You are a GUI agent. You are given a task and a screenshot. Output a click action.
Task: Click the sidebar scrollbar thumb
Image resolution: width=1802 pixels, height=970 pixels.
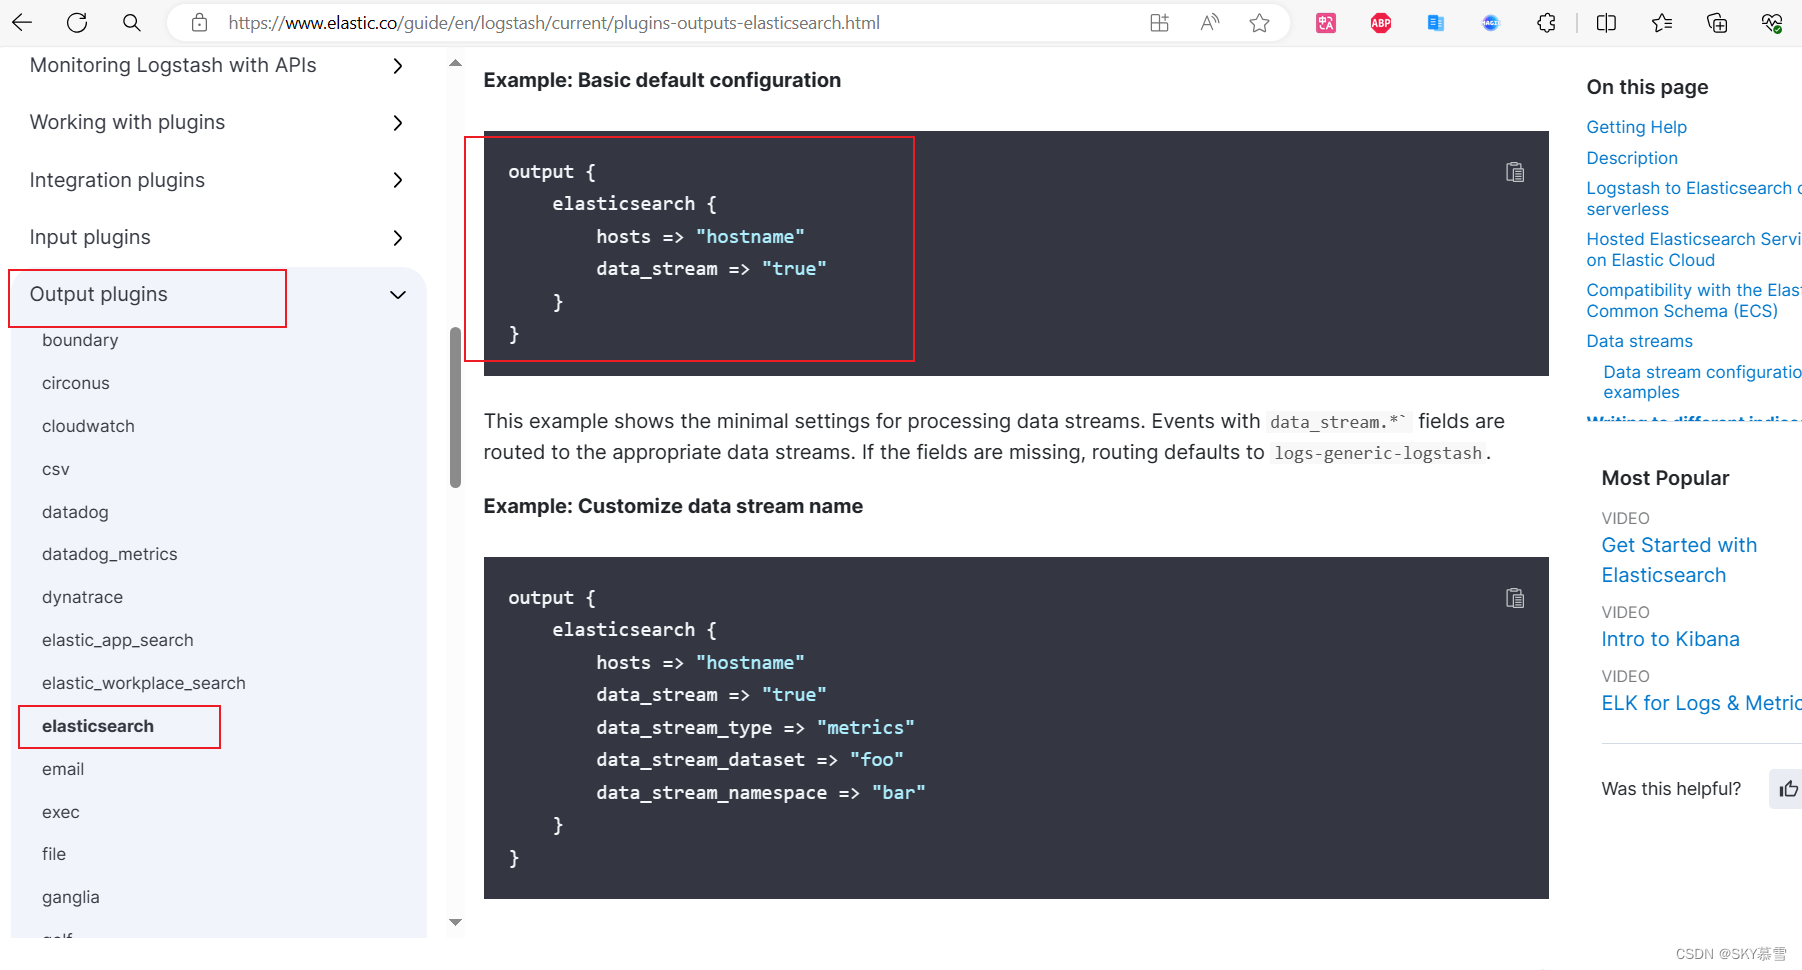[x=455, y=407]
